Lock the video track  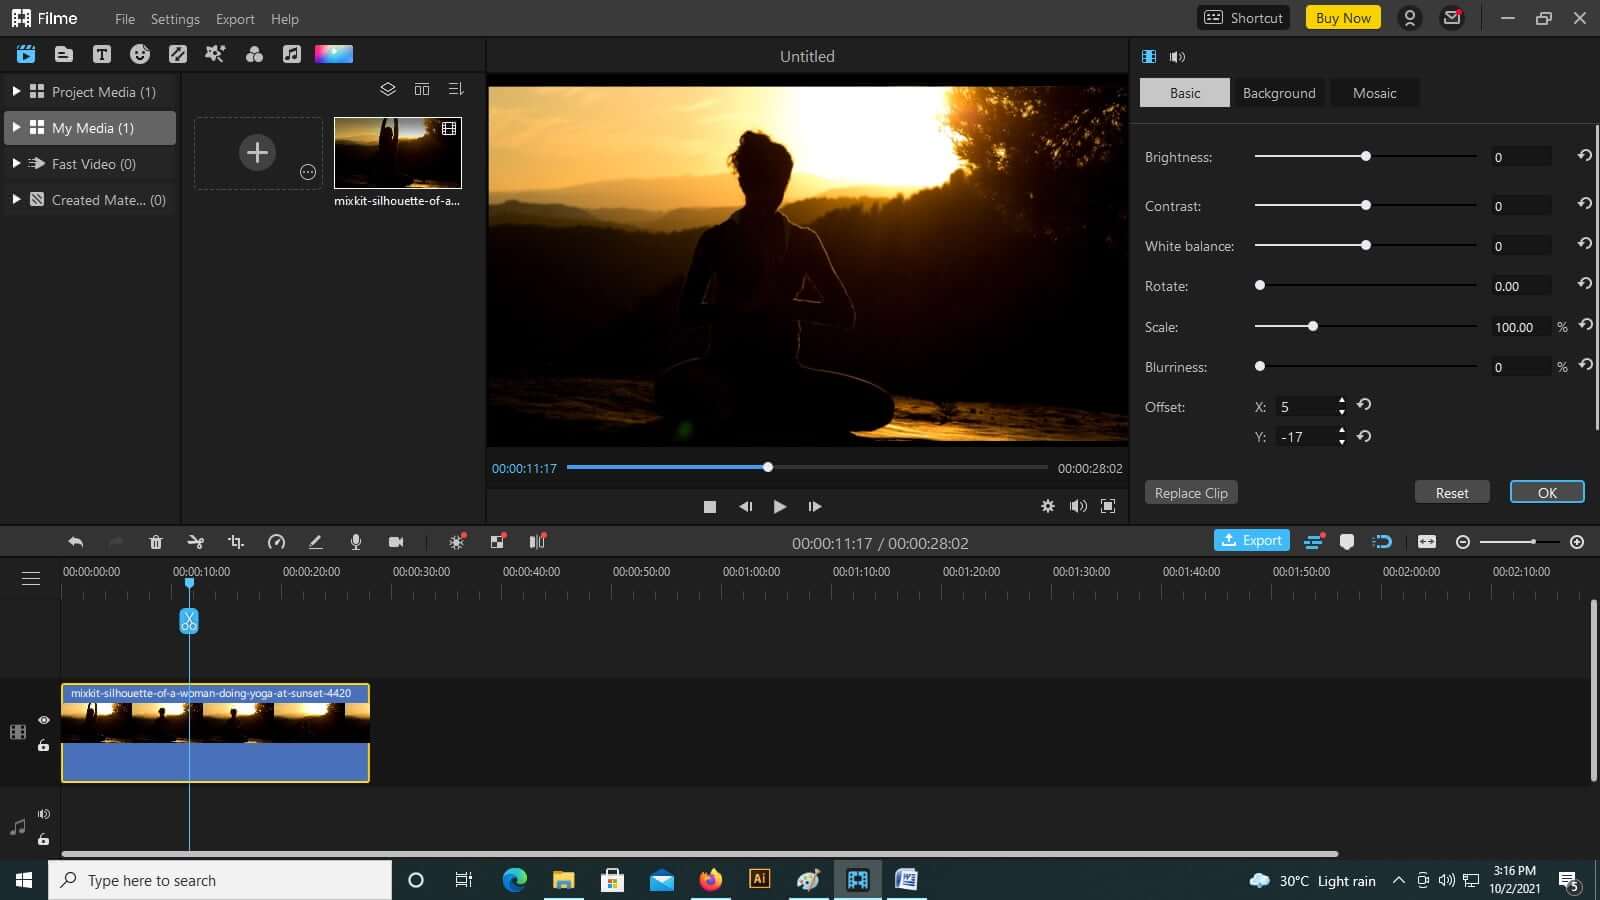[x=43, y=745]
